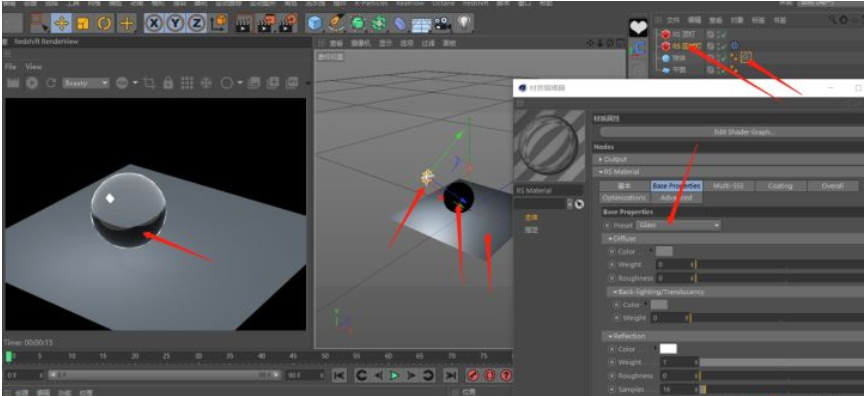Toggle the lock icon in RenderView toolbar
The width and height of the screenshot is (866, 396).
pyautogui.click(x=168, y=83)
